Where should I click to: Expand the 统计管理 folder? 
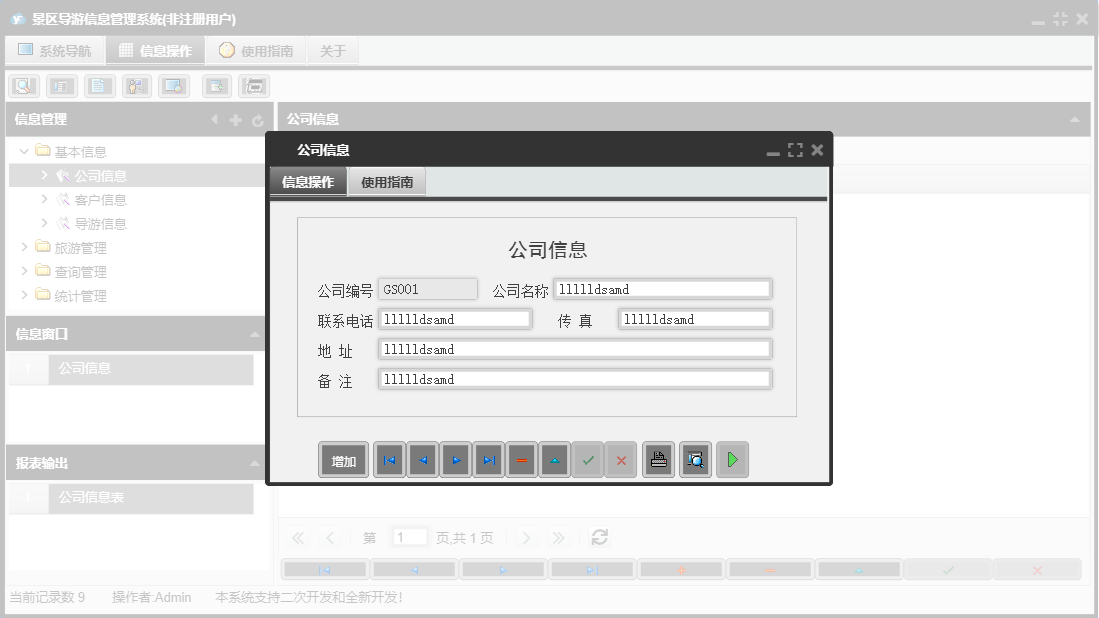(x=25, y=295)
